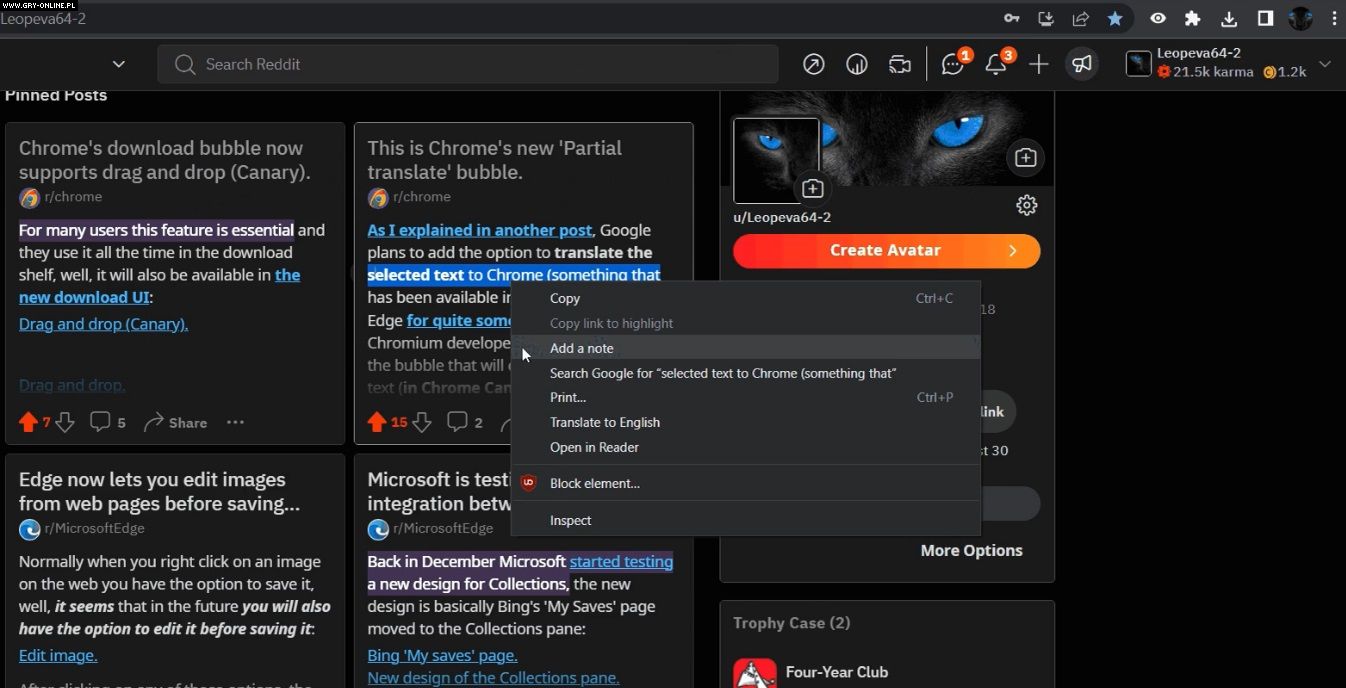Toggle the browser side panel icon
Viewport: 1346px width, 688px height.
pyautogui.click(x=1265, y=18)
